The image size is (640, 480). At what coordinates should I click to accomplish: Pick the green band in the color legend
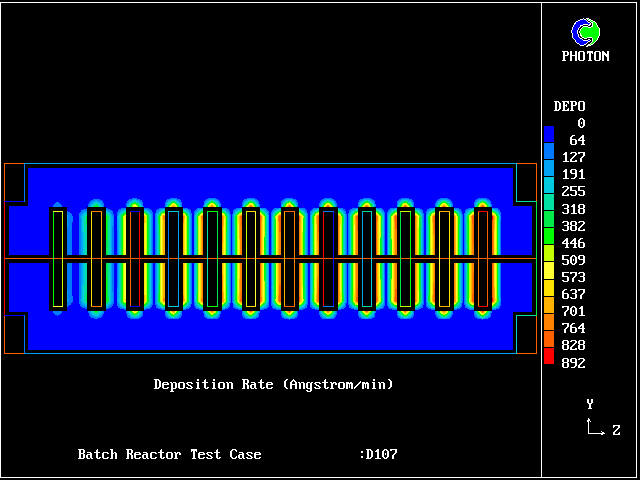coord(548,235)
